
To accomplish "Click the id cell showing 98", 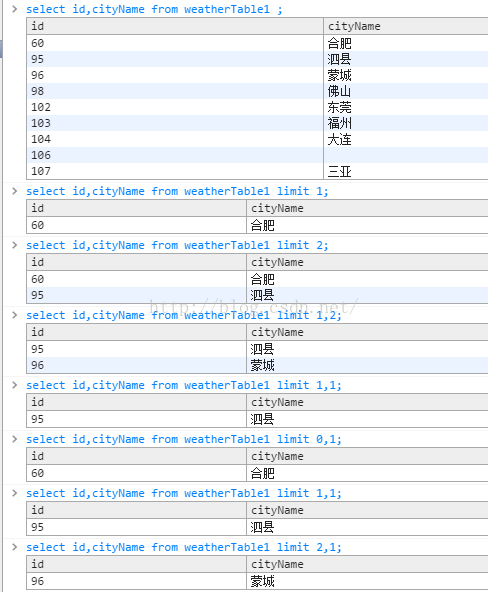I will click(175, 91).
